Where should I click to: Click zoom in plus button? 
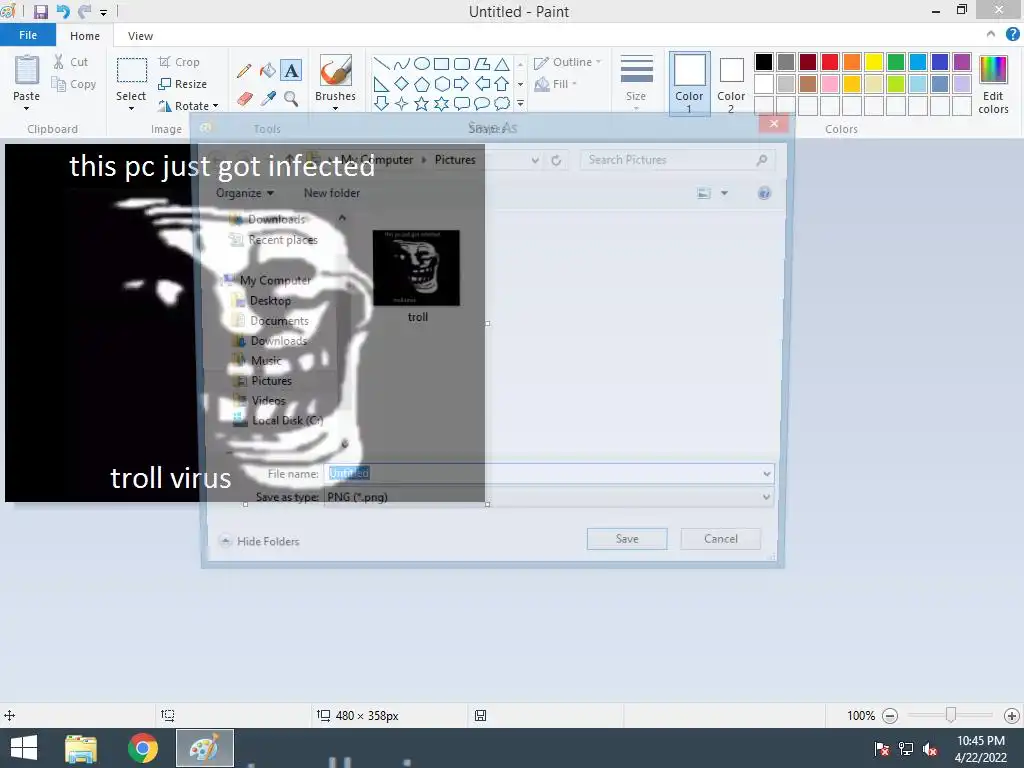(1012, 716)
